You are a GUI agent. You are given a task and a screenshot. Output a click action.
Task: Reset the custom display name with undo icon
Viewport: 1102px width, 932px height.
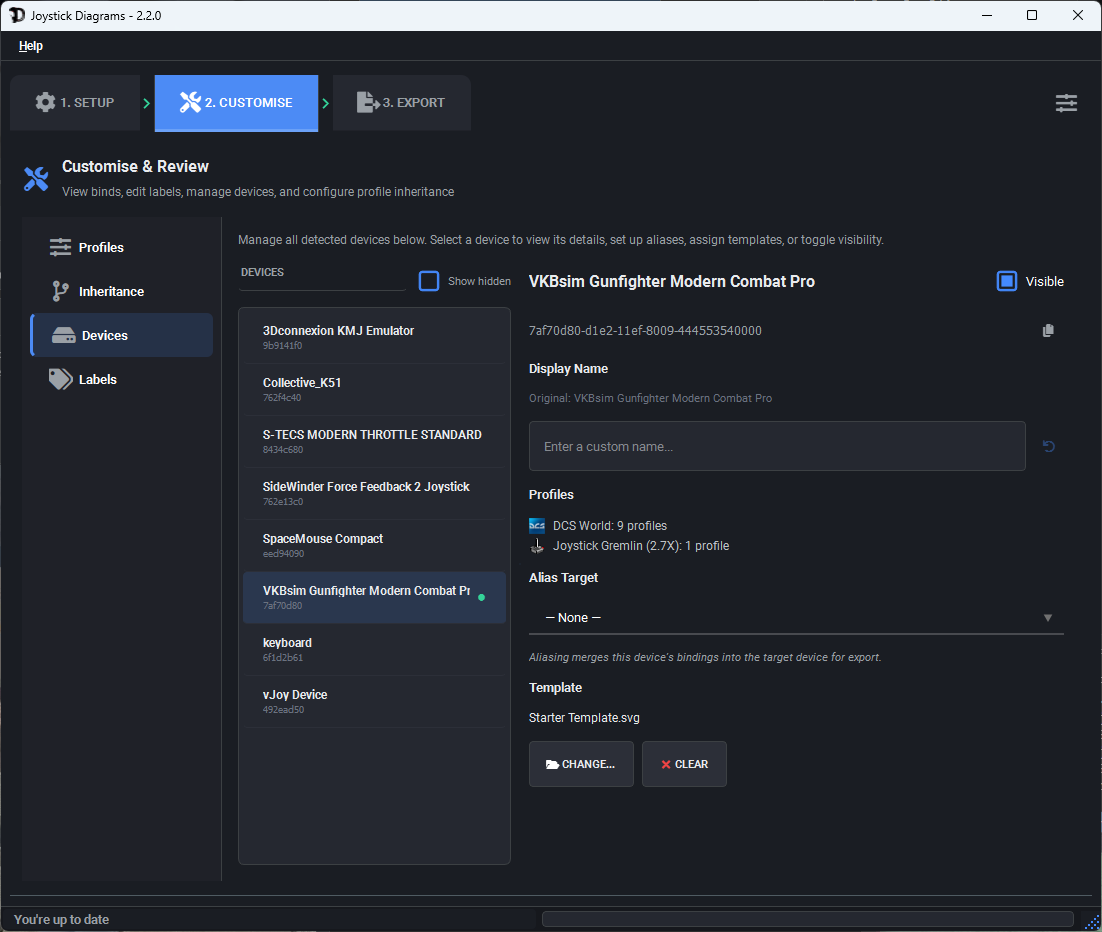[x=1048, y=446]
